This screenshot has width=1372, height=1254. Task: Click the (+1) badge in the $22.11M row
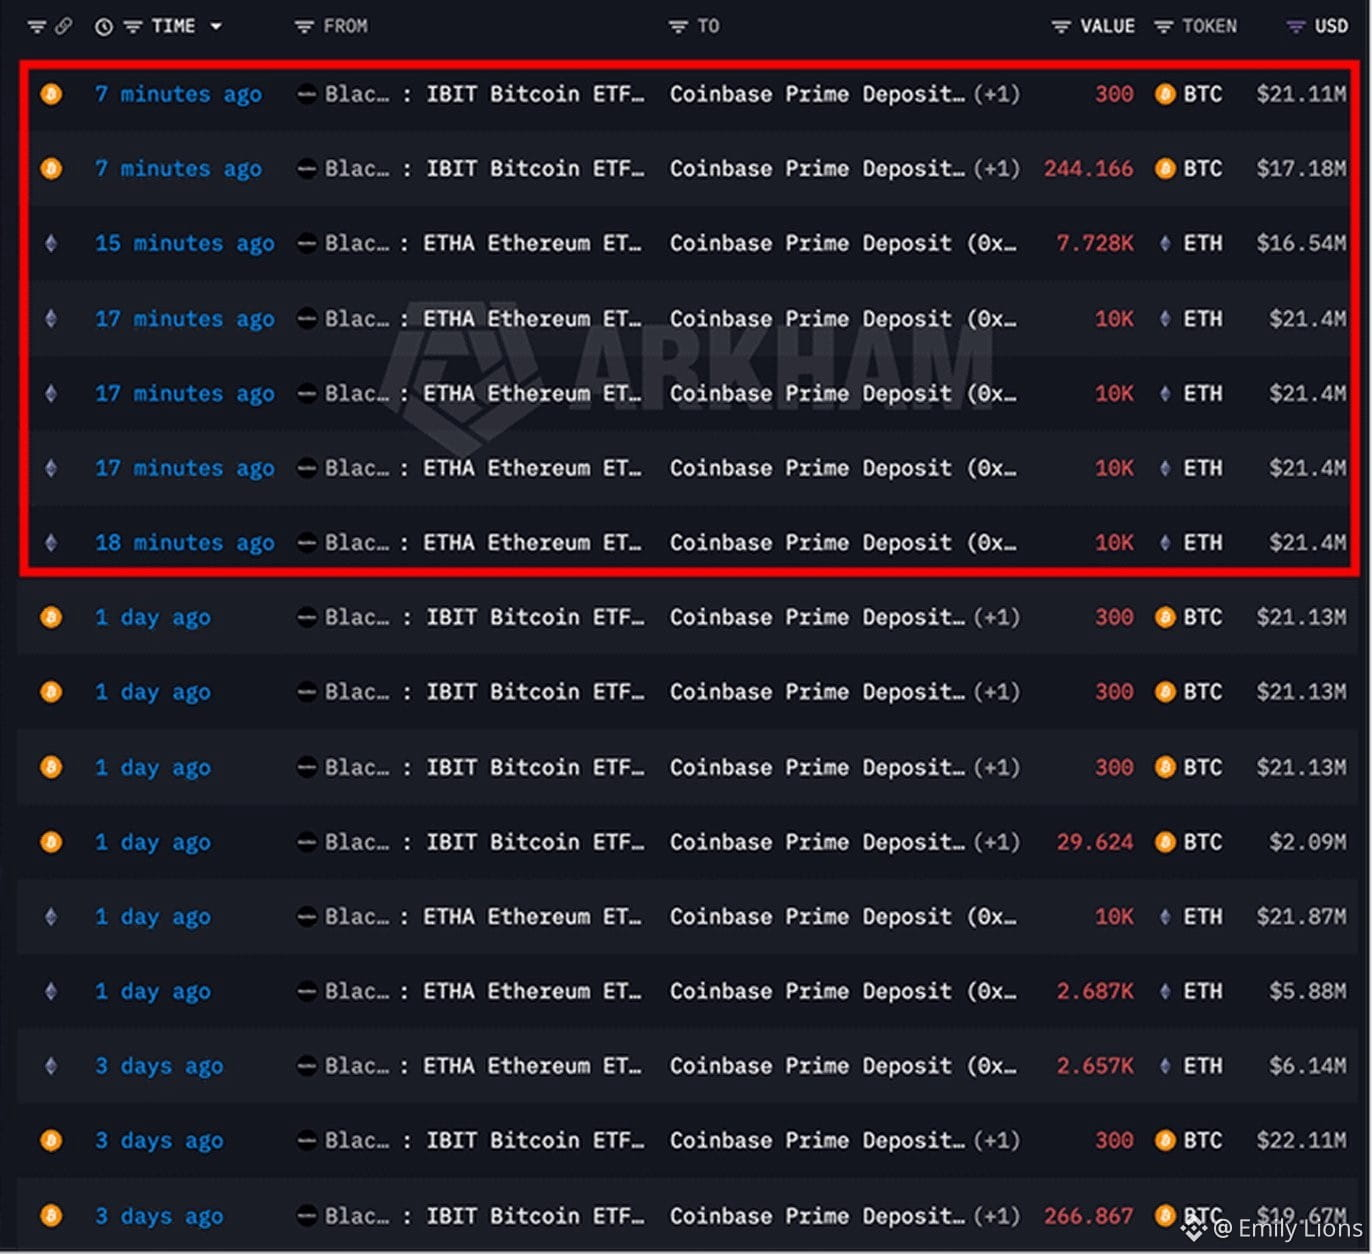(997, 1140)
